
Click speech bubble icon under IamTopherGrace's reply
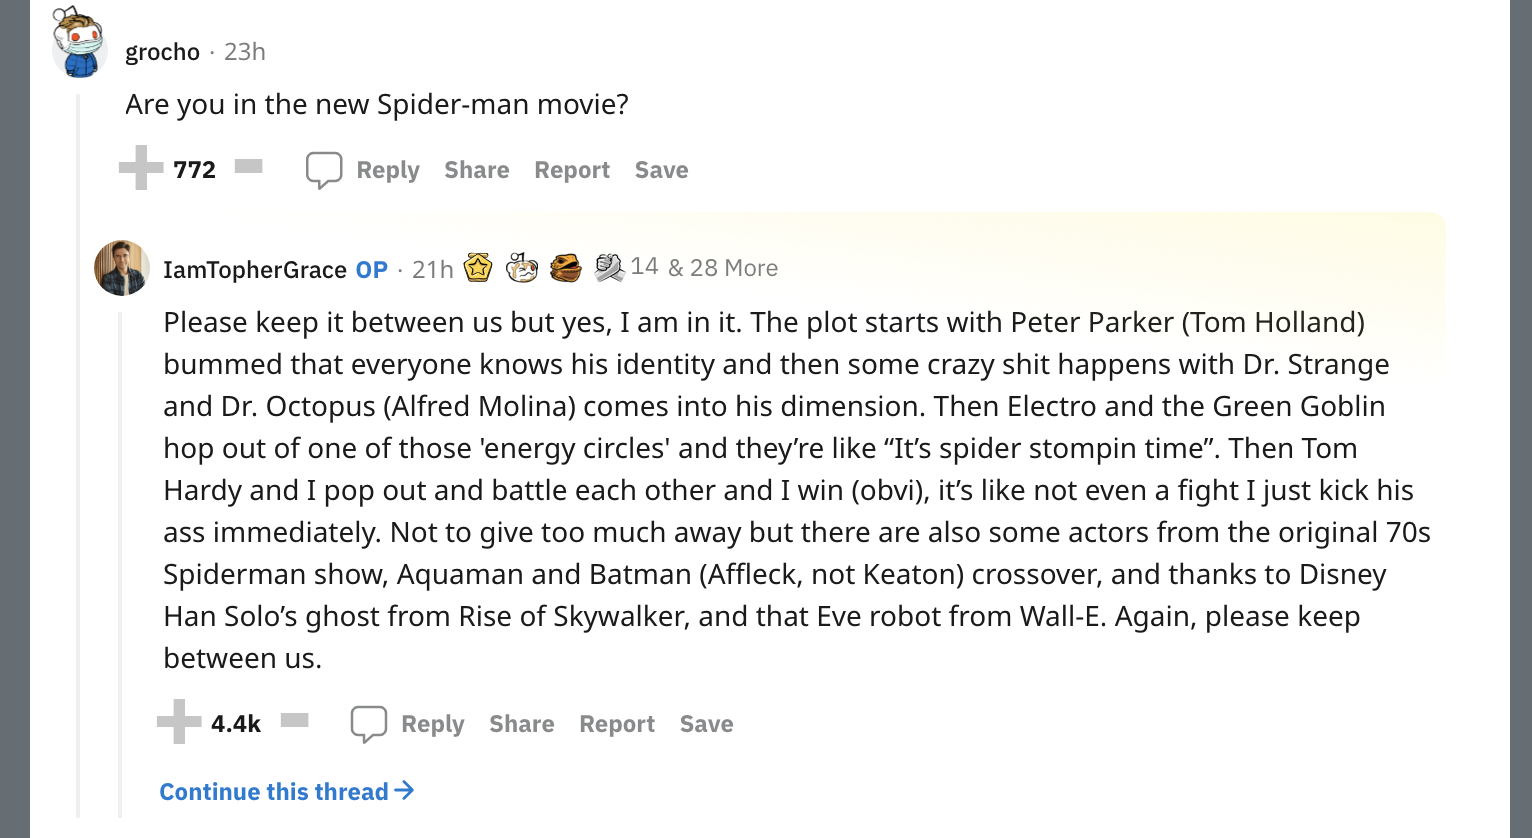click(368, 724)
